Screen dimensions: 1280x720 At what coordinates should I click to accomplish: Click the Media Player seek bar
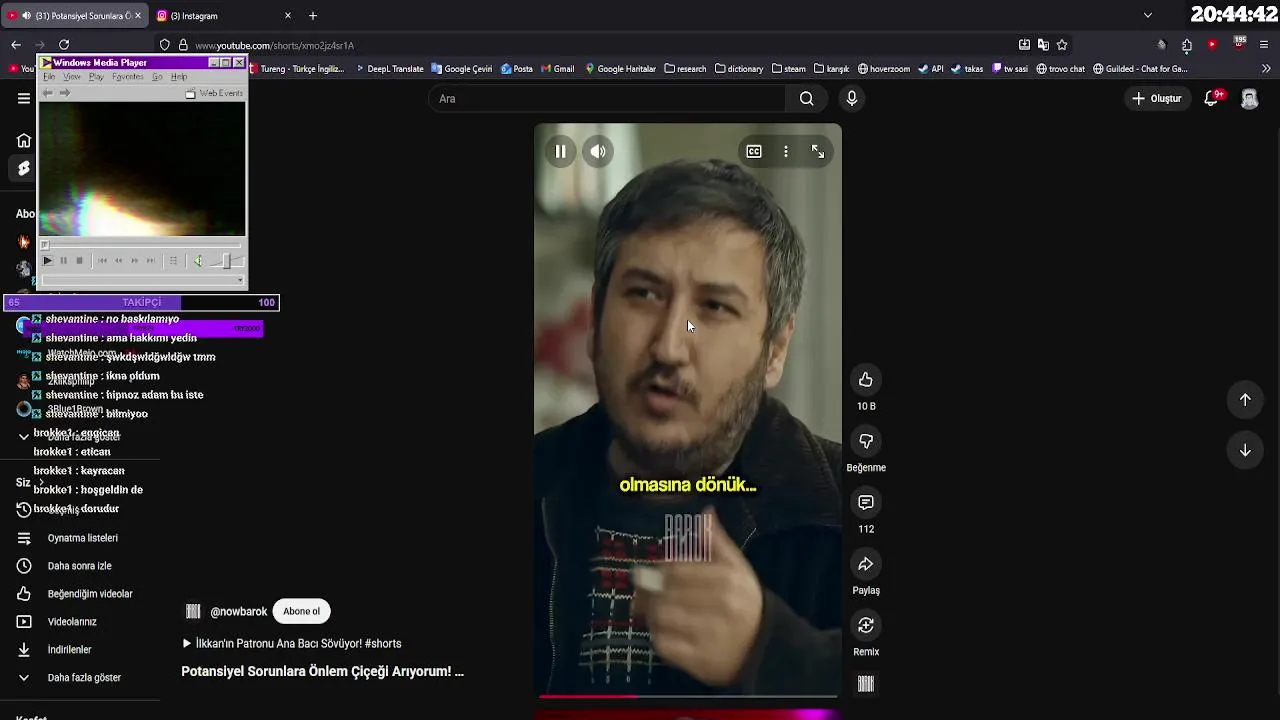pos(141,244)
